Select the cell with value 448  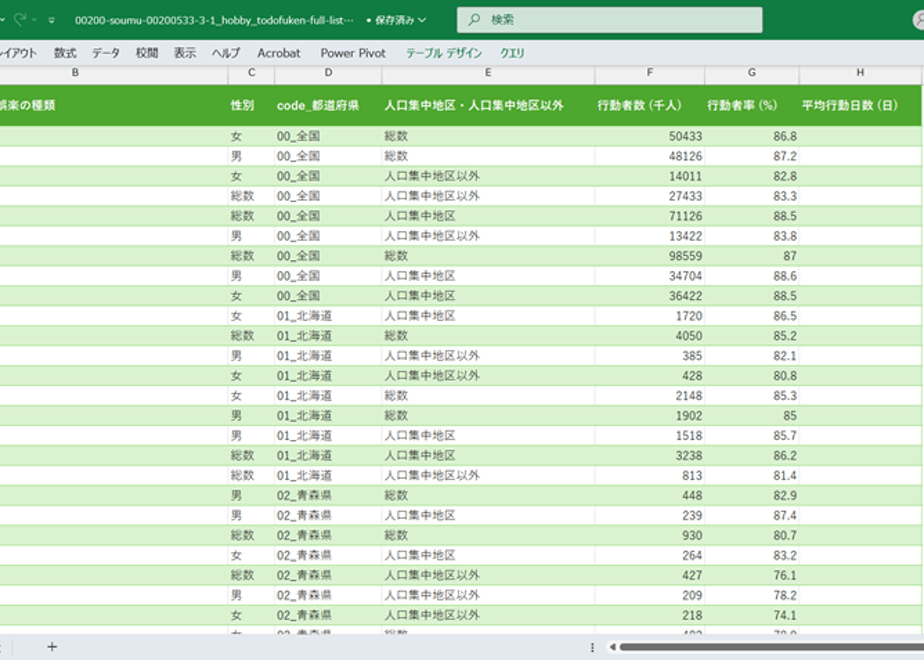coord(649,496)
